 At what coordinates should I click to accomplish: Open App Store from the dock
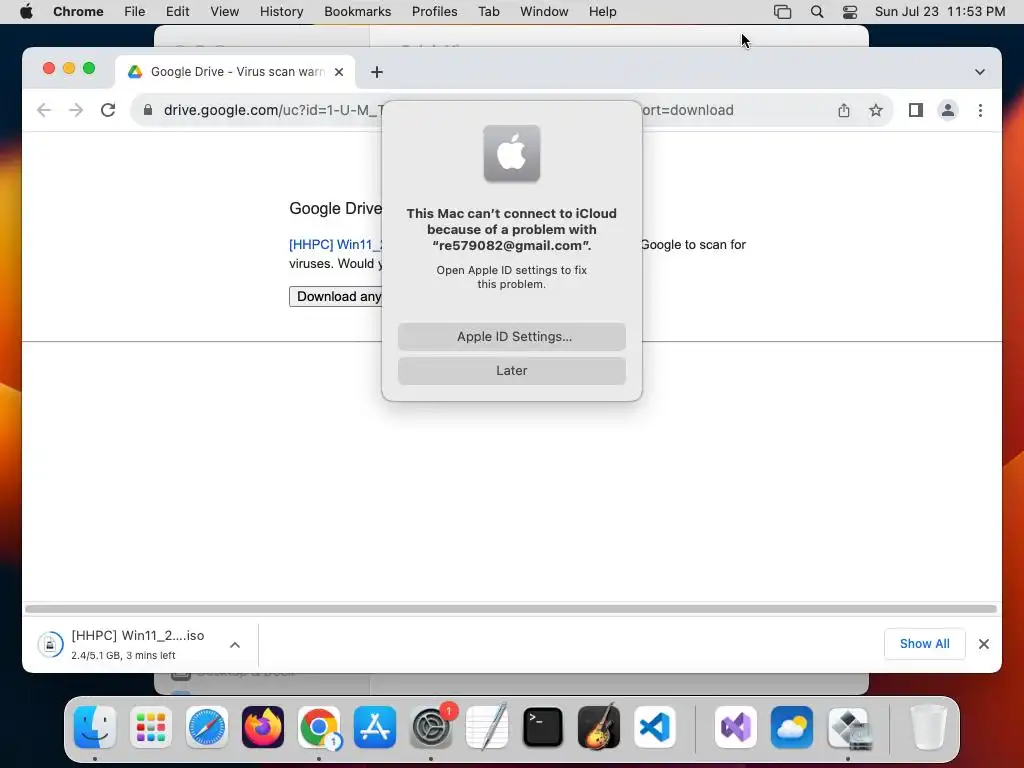(375, 727)
